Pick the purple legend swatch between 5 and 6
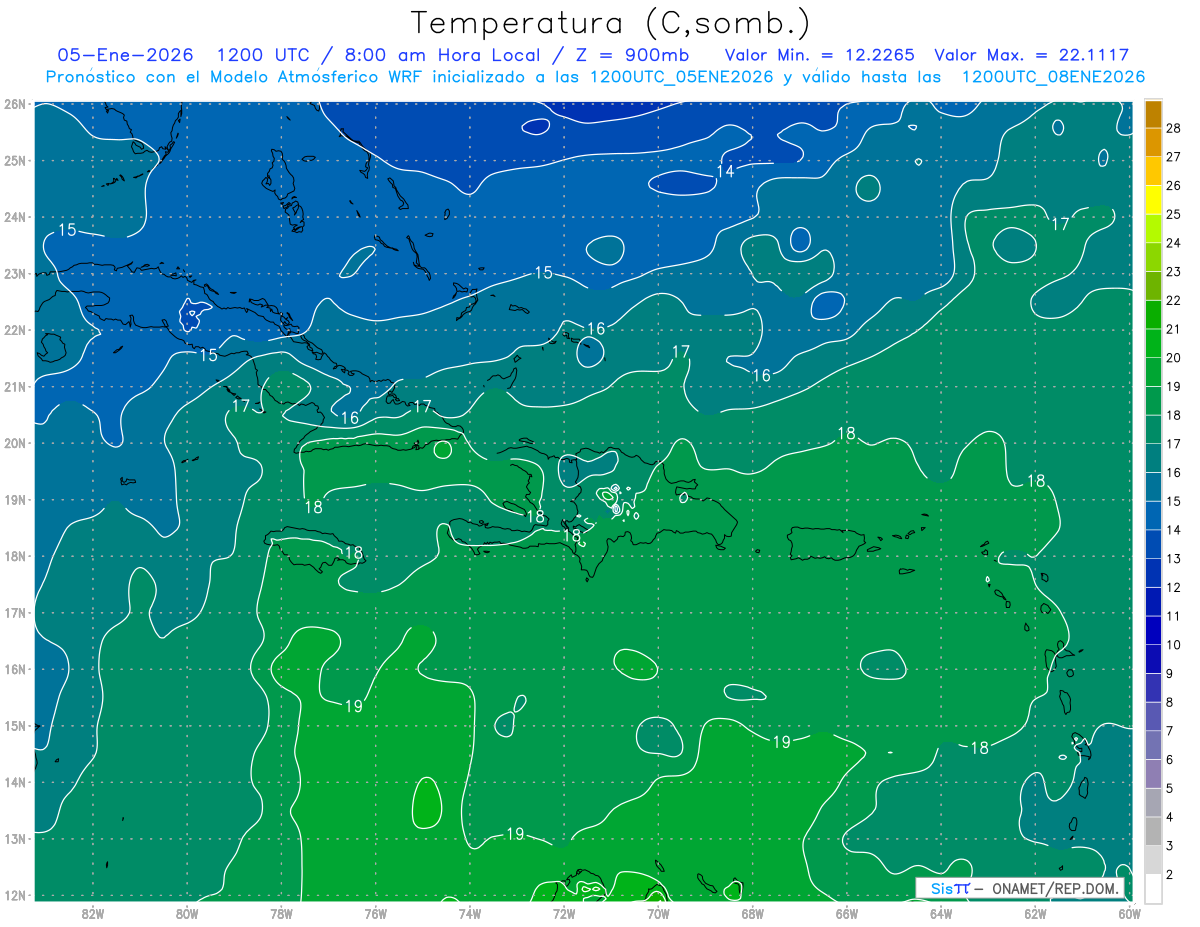This screenshot has height=927, width=1200. pyautogui.click(x=1153, y=774)
